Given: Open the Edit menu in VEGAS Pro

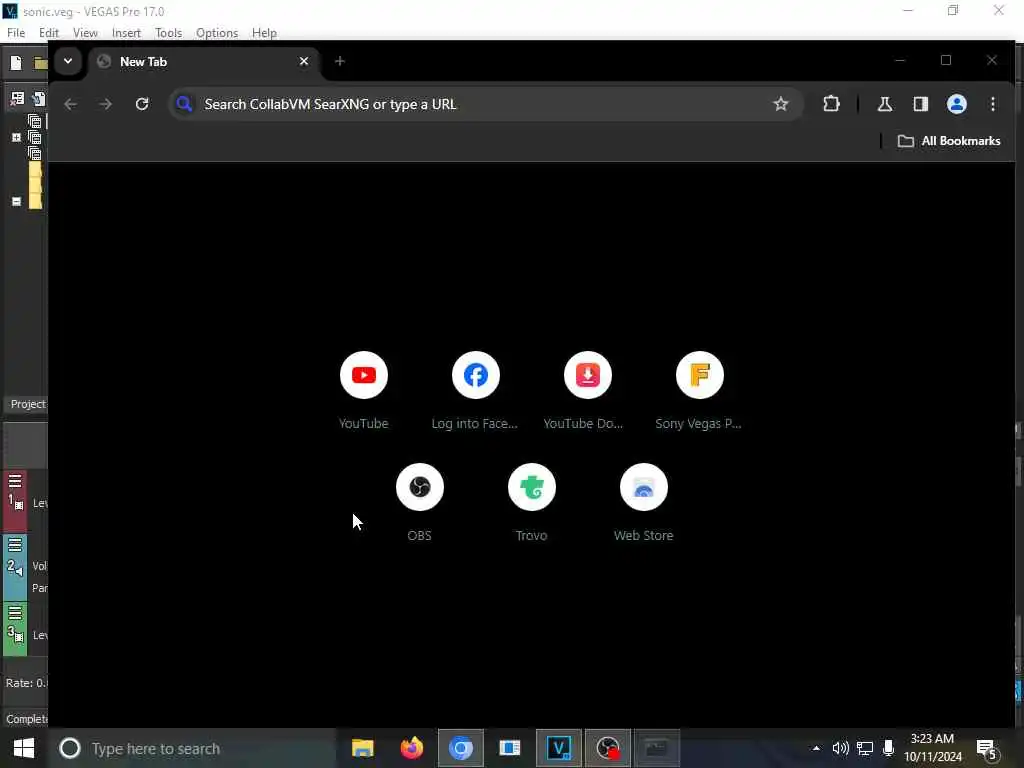Looking at the screenshot, I should [49, 33].
